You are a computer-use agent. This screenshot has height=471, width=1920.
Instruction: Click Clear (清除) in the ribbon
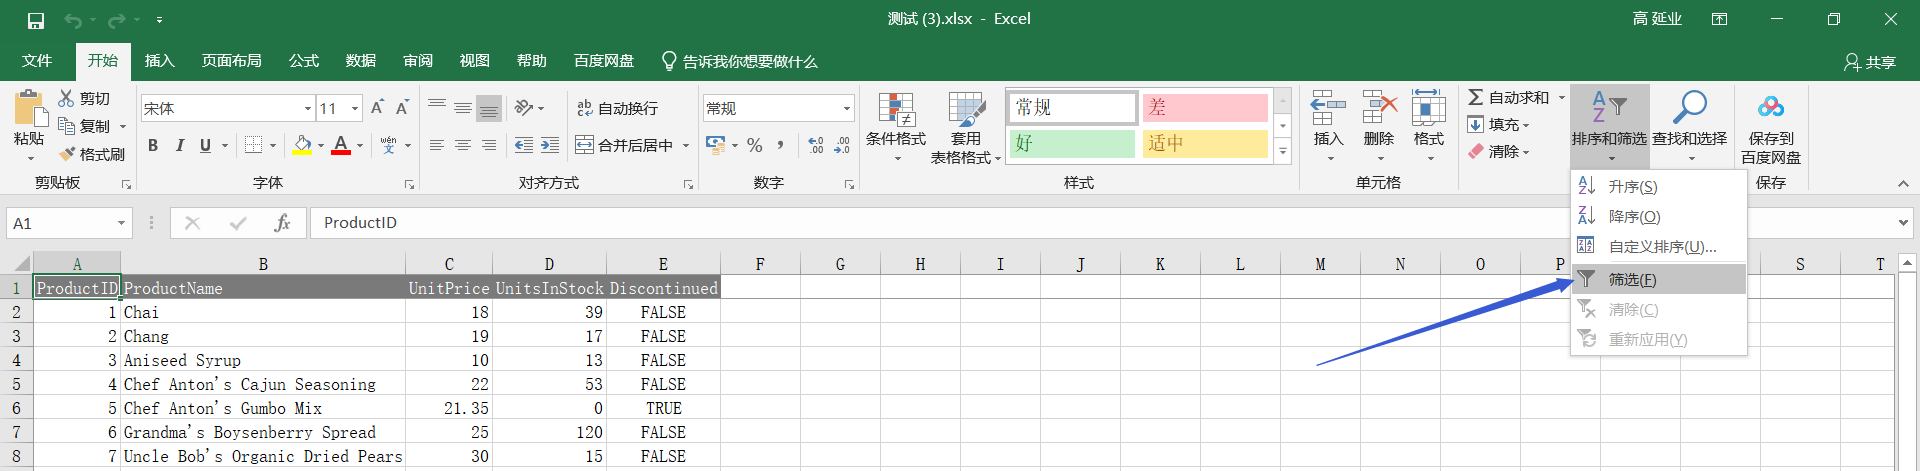1498,152
